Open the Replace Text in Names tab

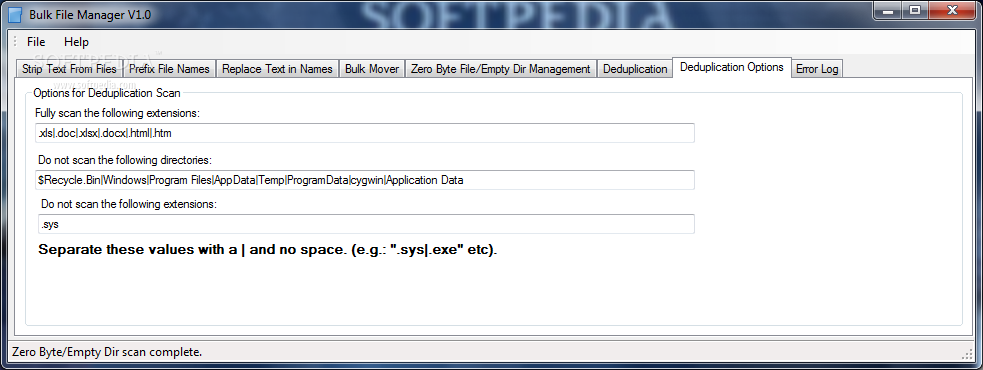tap(277, 69)
